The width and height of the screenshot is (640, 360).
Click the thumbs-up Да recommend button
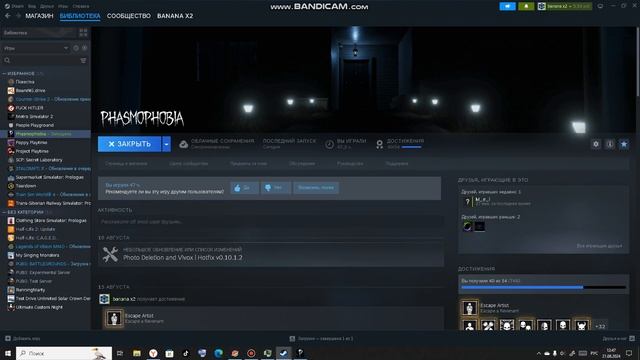[x=244, y=188]
